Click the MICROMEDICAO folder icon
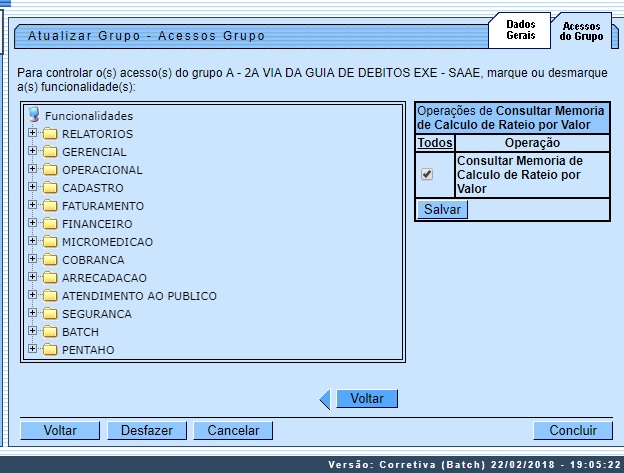 (50, 242)
